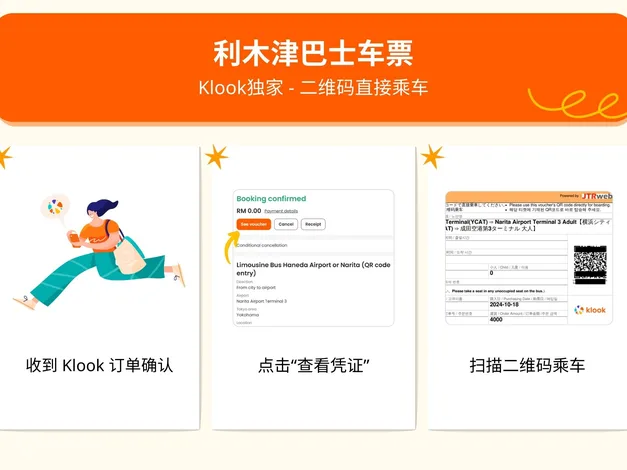Click the Booking confirmed heading
627x470 pixels.
coord(271,199)
